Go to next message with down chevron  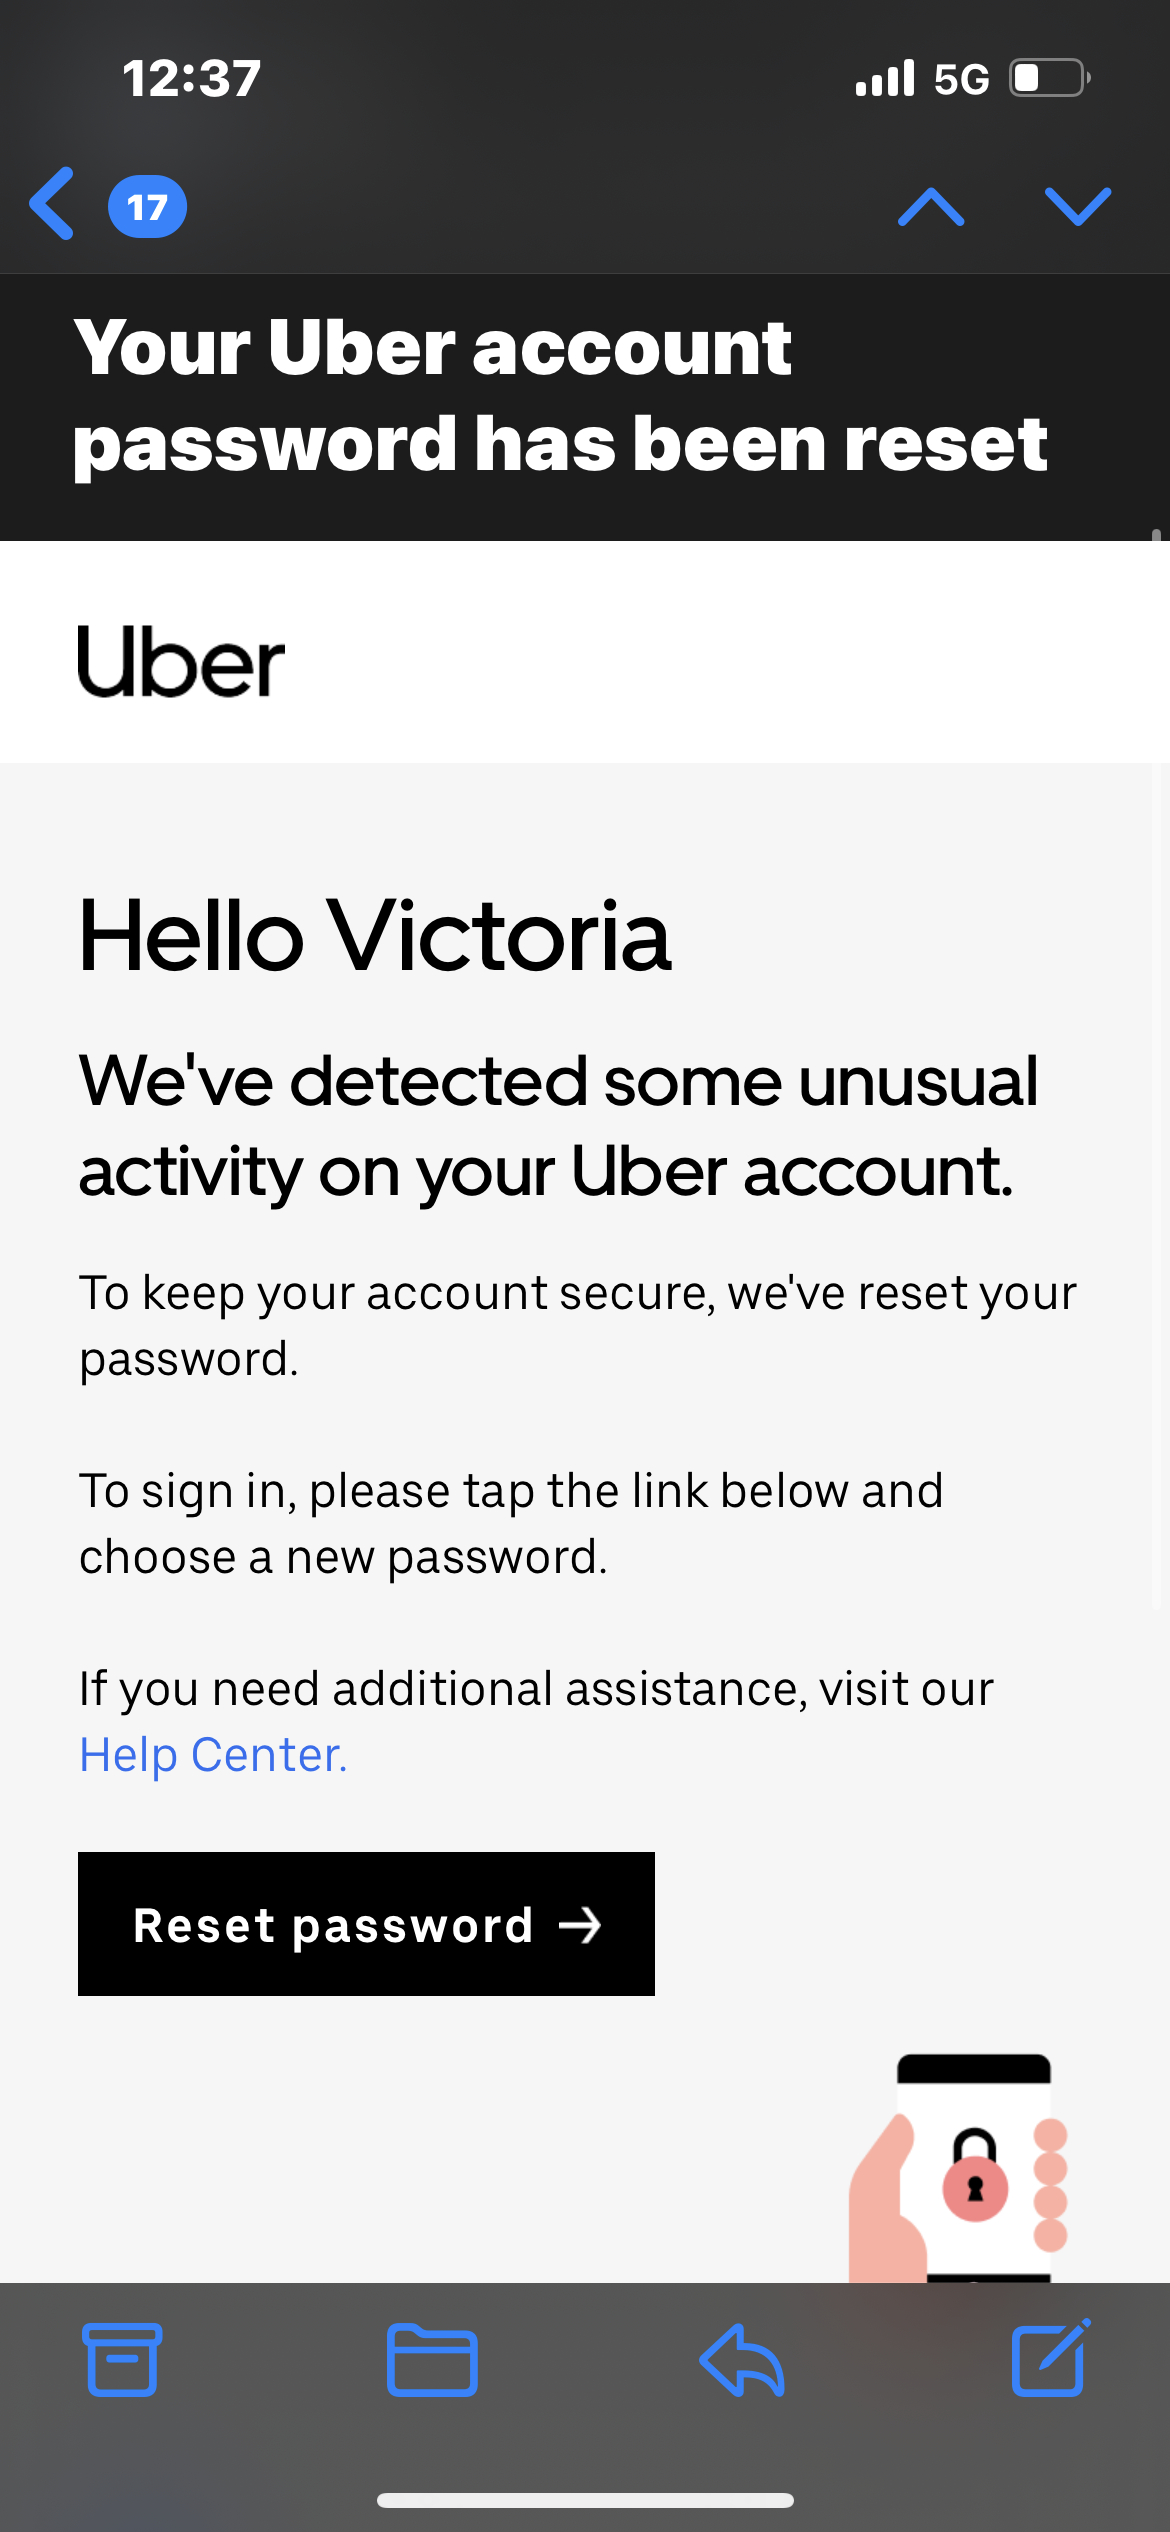pyautogui.click(x=1077, y=207)
